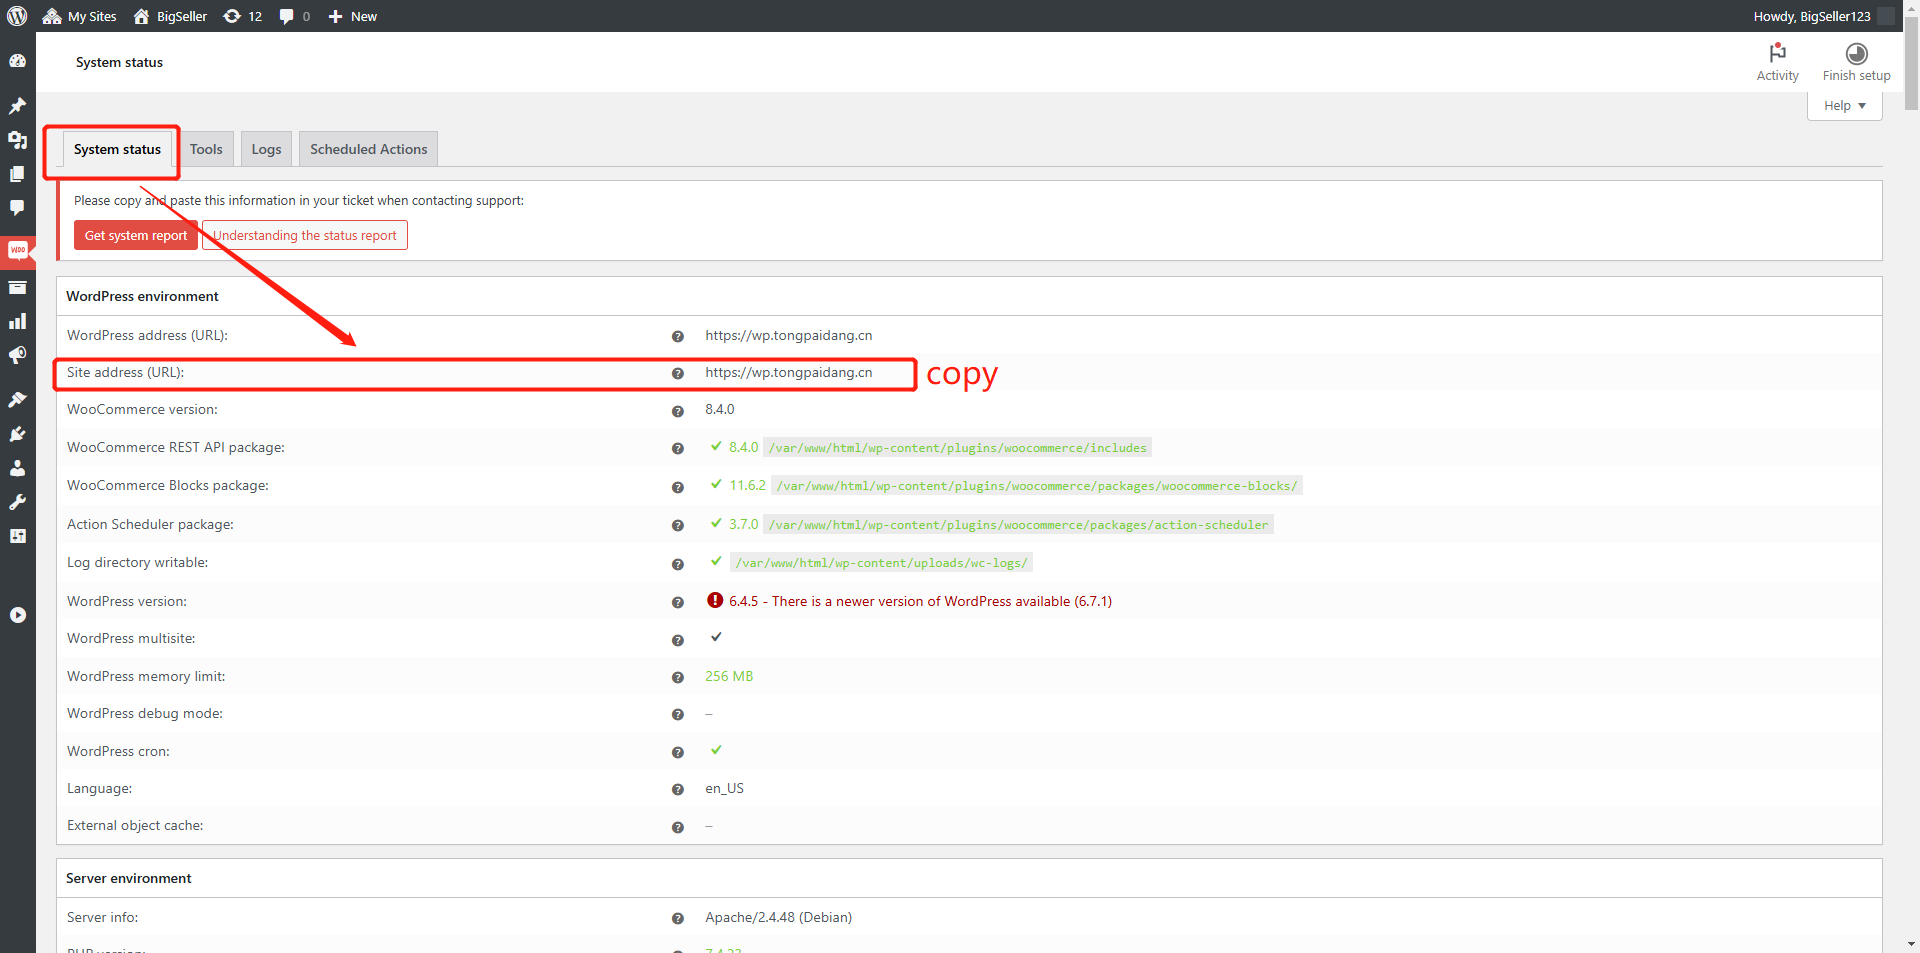Click the Get system report button
Screen dimensions: 1920x953
[136, 236]
